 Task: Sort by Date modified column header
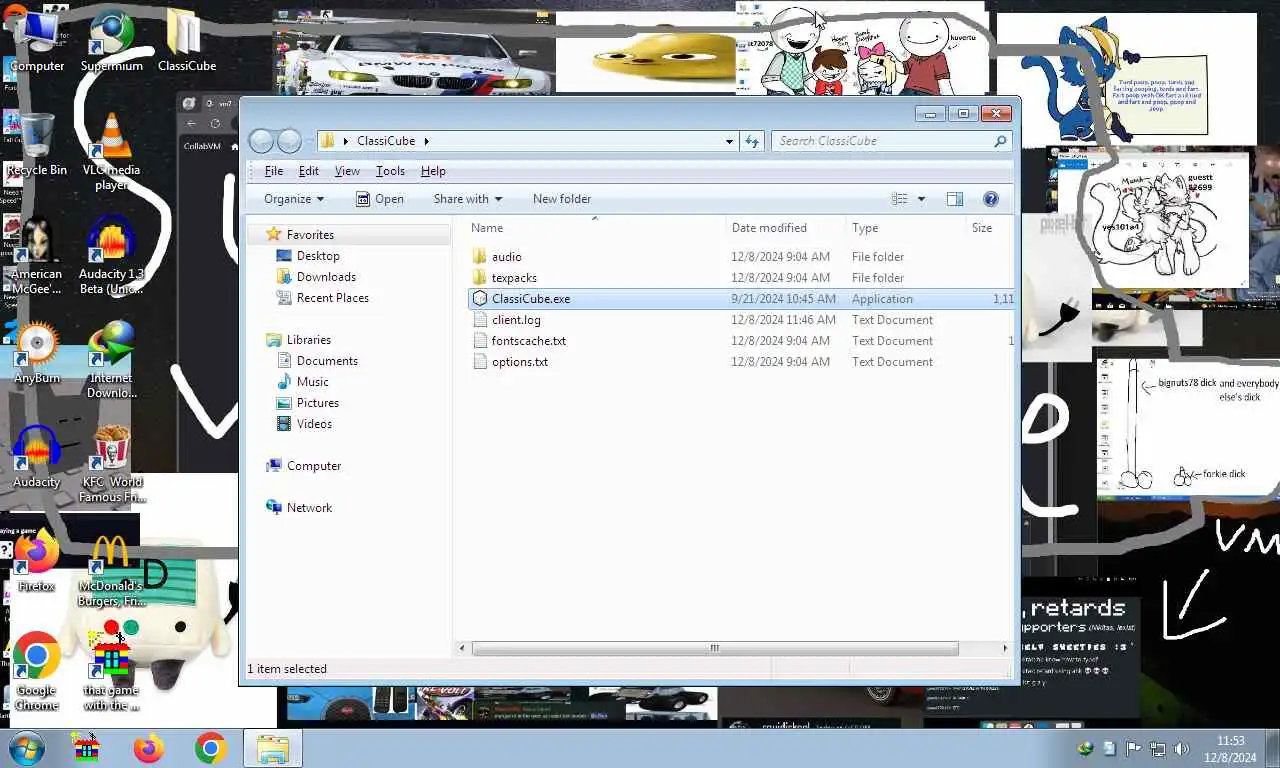click(x=785, y=228)
